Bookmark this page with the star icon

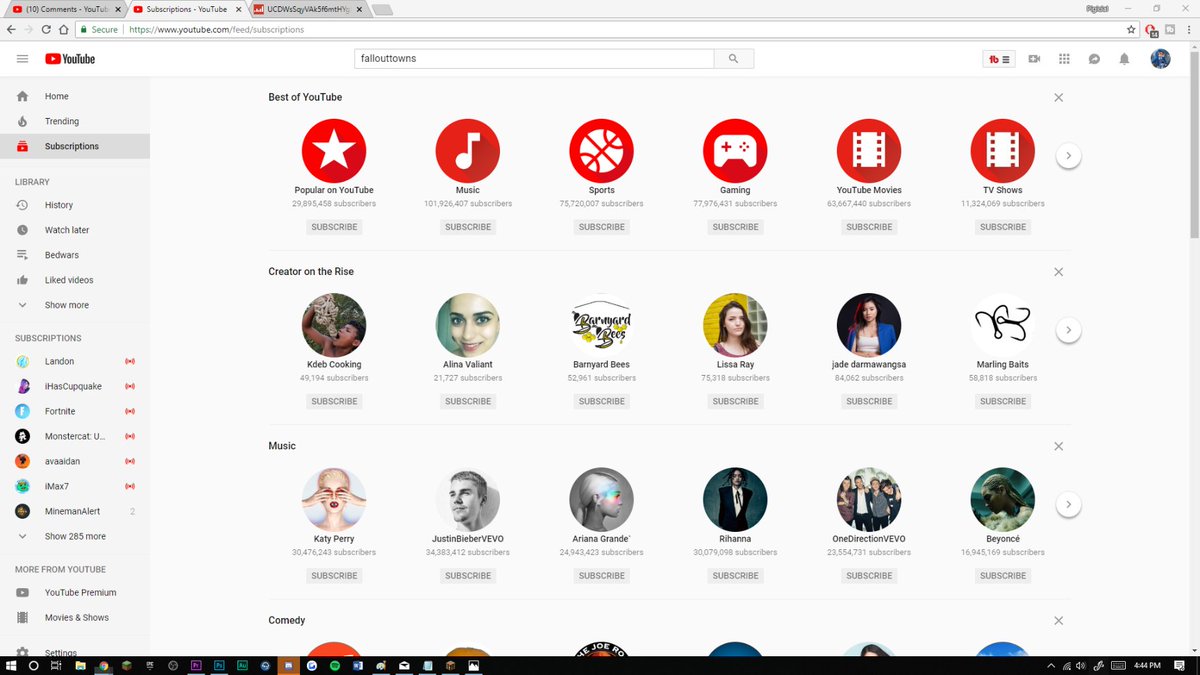click(x=1131, y=30)
